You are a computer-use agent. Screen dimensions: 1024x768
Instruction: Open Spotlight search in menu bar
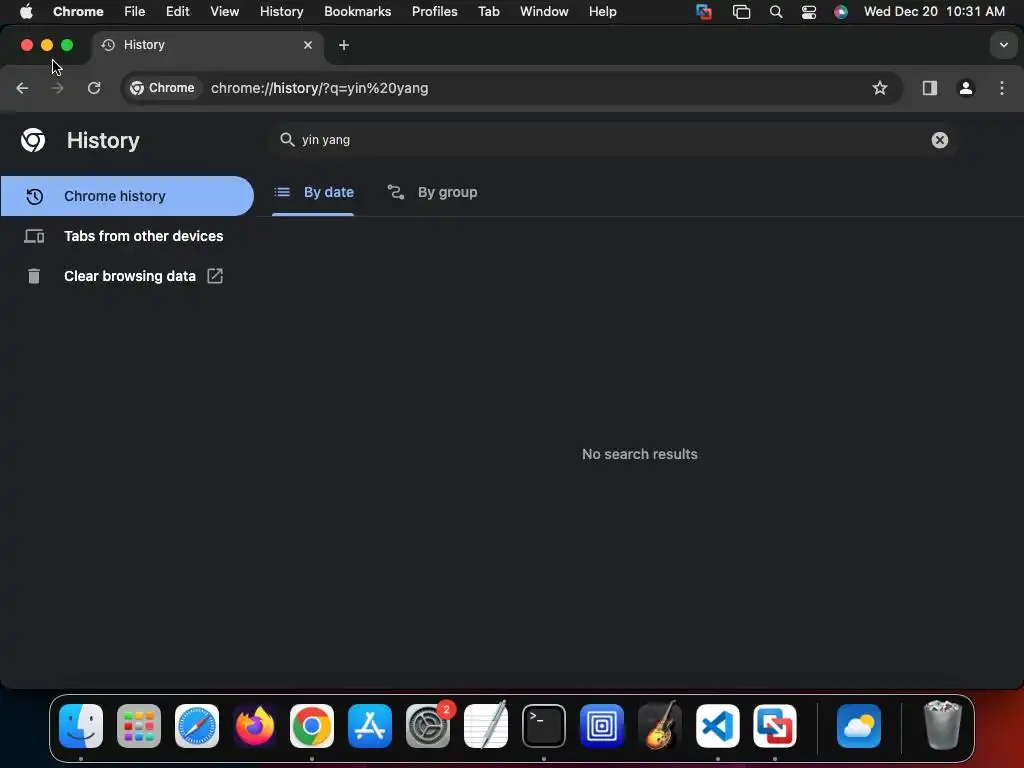(775, 12)
